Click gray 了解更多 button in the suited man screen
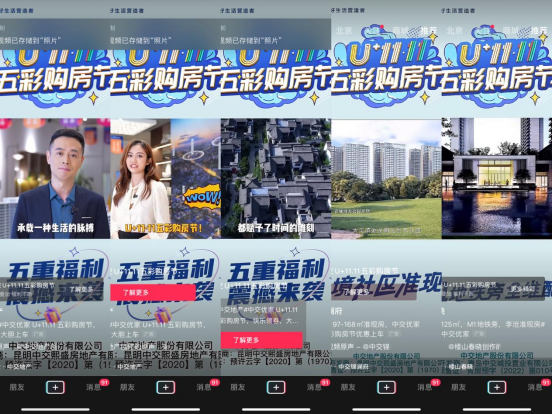552x414 pixels. tap(81, 289)
